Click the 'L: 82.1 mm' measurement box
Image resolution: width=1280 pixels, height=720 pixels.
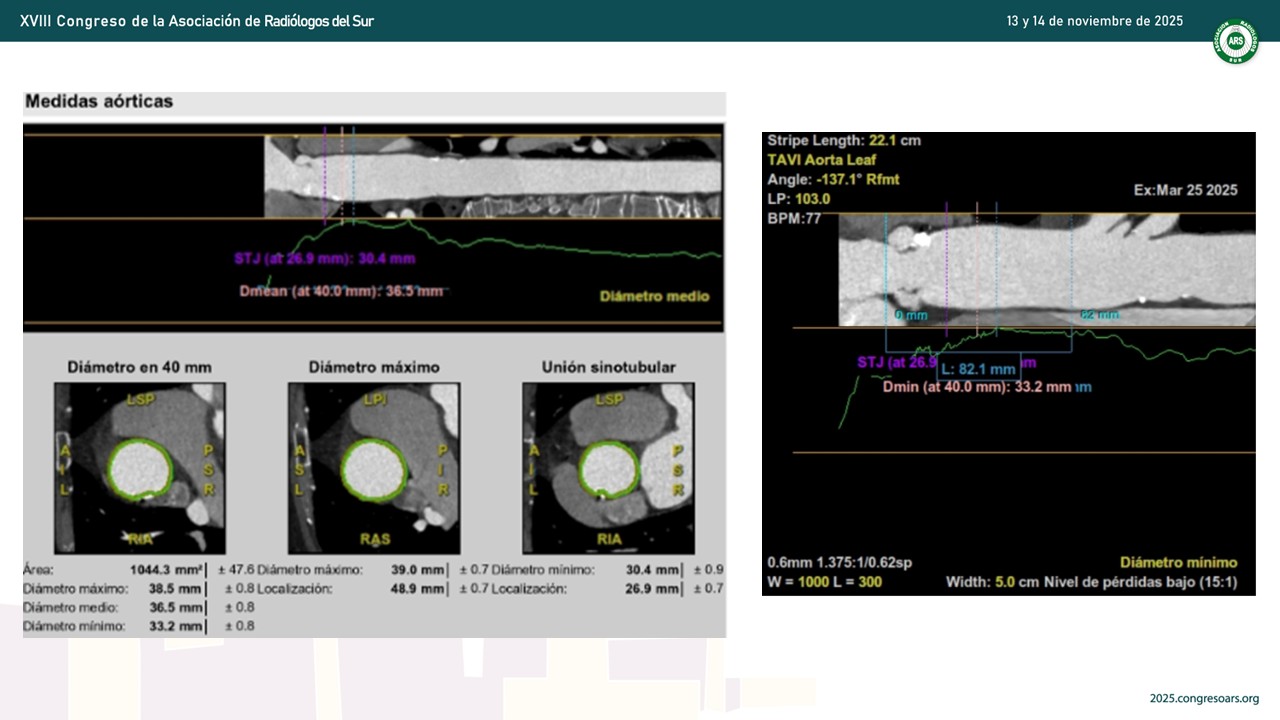coord(979,369)
